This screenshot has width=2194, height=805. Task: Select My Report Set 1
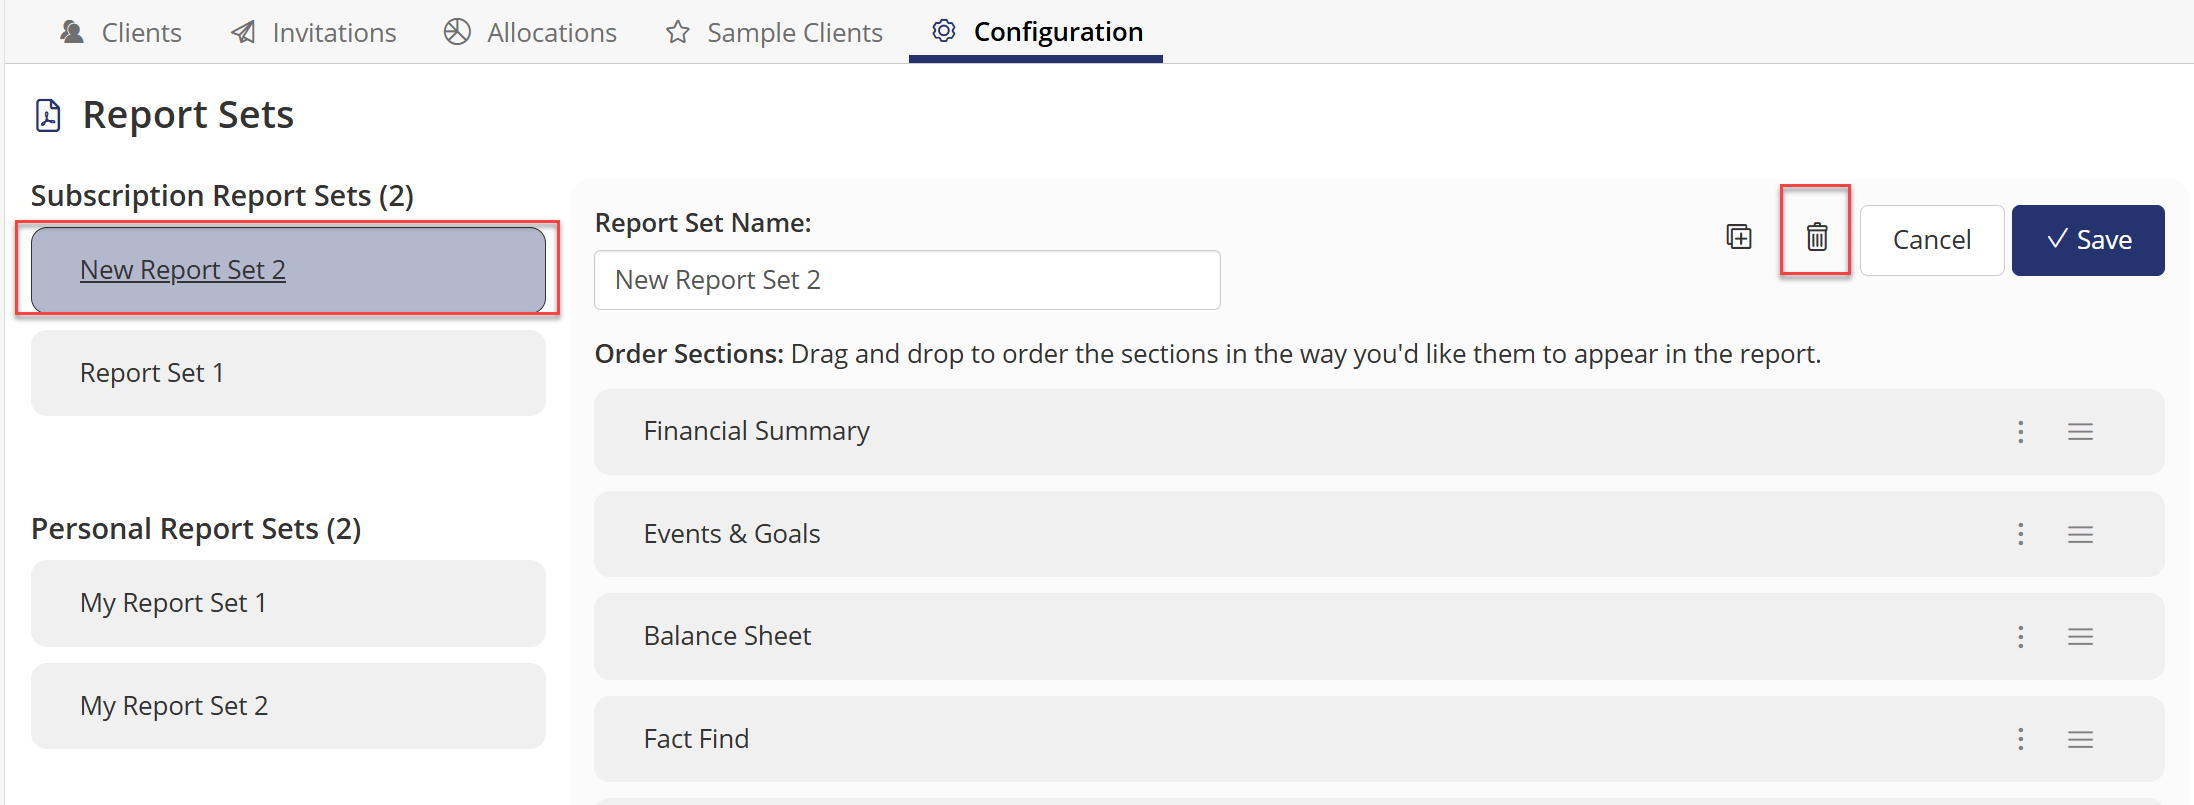(x=288, y=603)
